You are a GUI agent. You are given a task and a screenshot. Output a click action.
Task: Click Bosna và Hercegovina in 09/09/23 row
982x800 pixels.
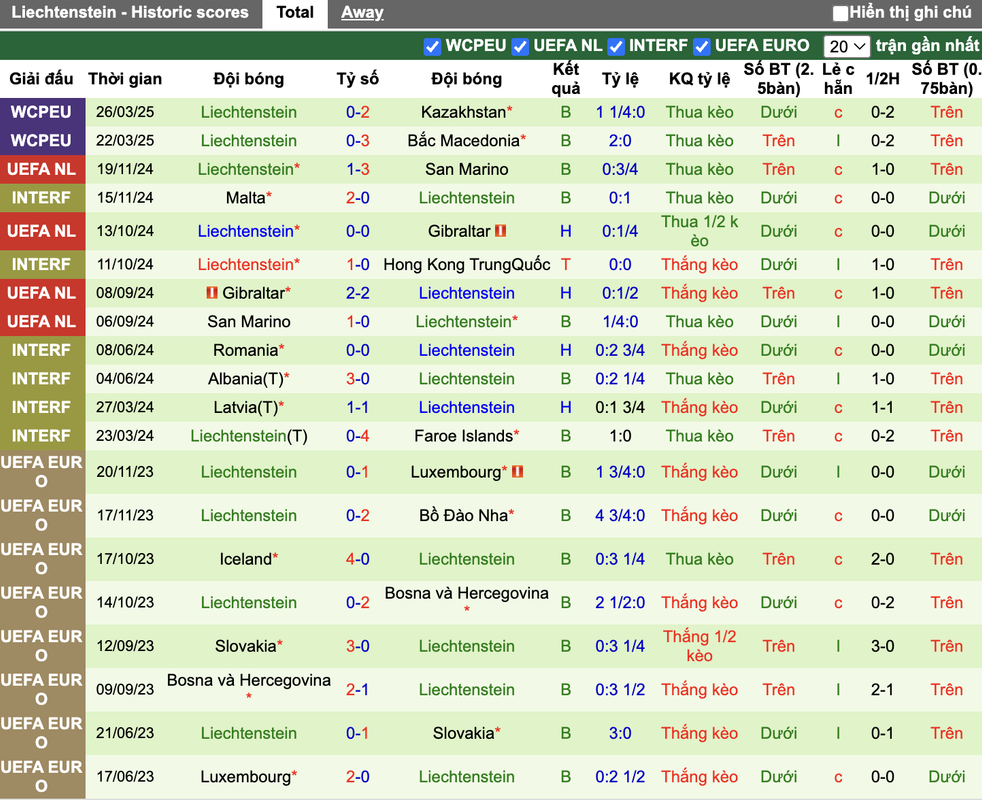click(249, 680)
